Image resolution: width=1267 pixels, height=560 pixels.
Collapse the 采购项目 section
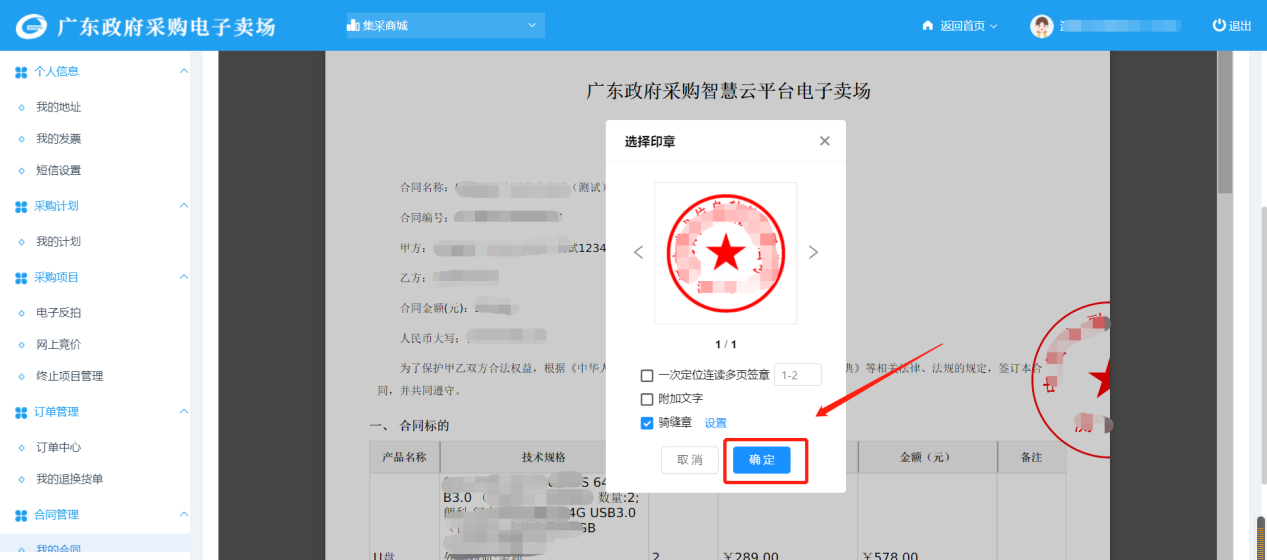183,276
